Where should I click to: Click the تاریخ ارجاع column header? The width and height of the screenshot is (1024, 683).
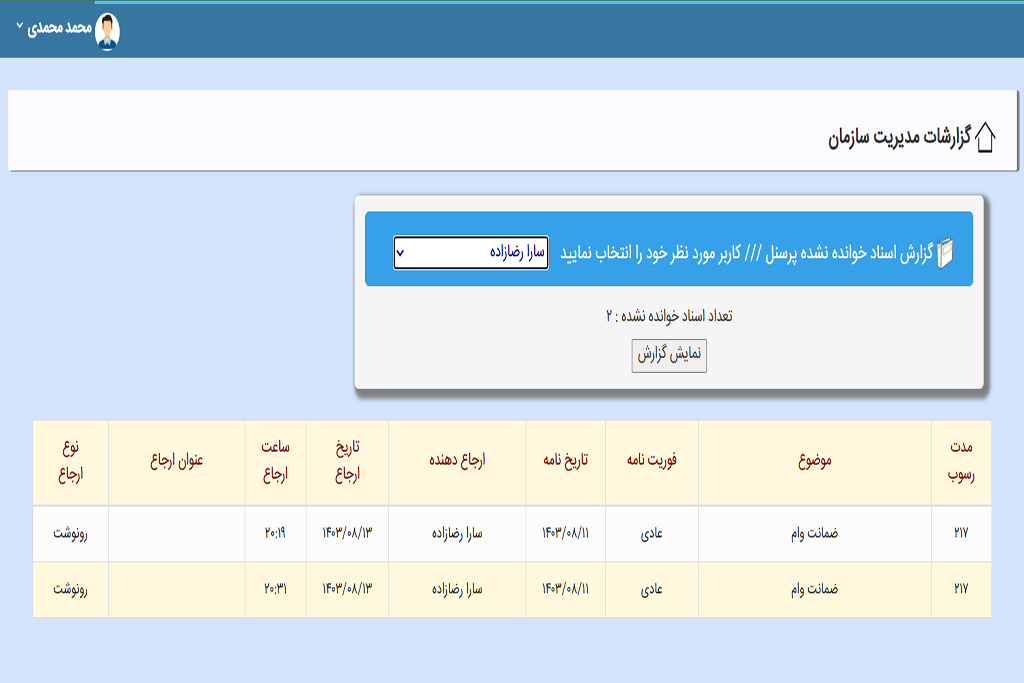[348, 462]
